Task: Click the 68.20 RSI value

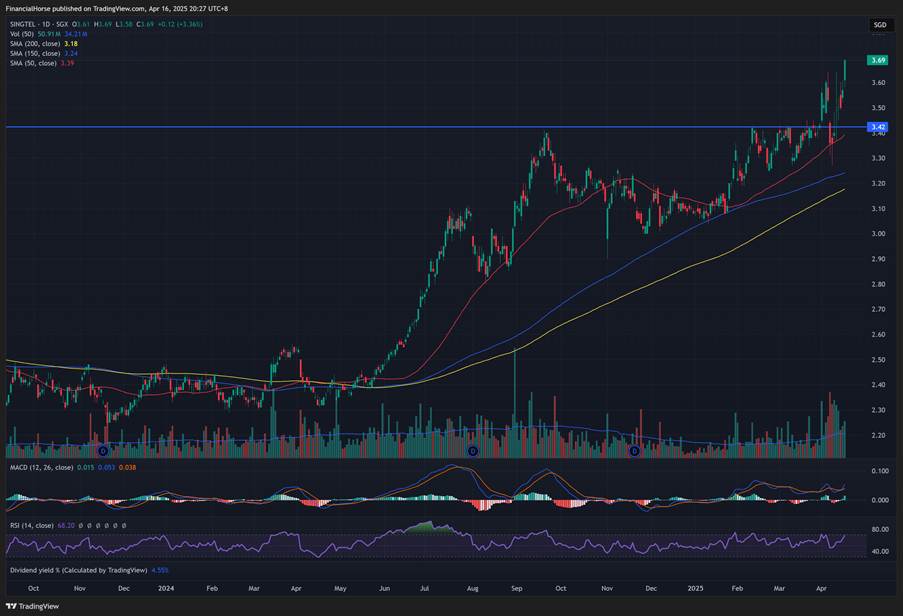Action: click(x=66, y=526)
